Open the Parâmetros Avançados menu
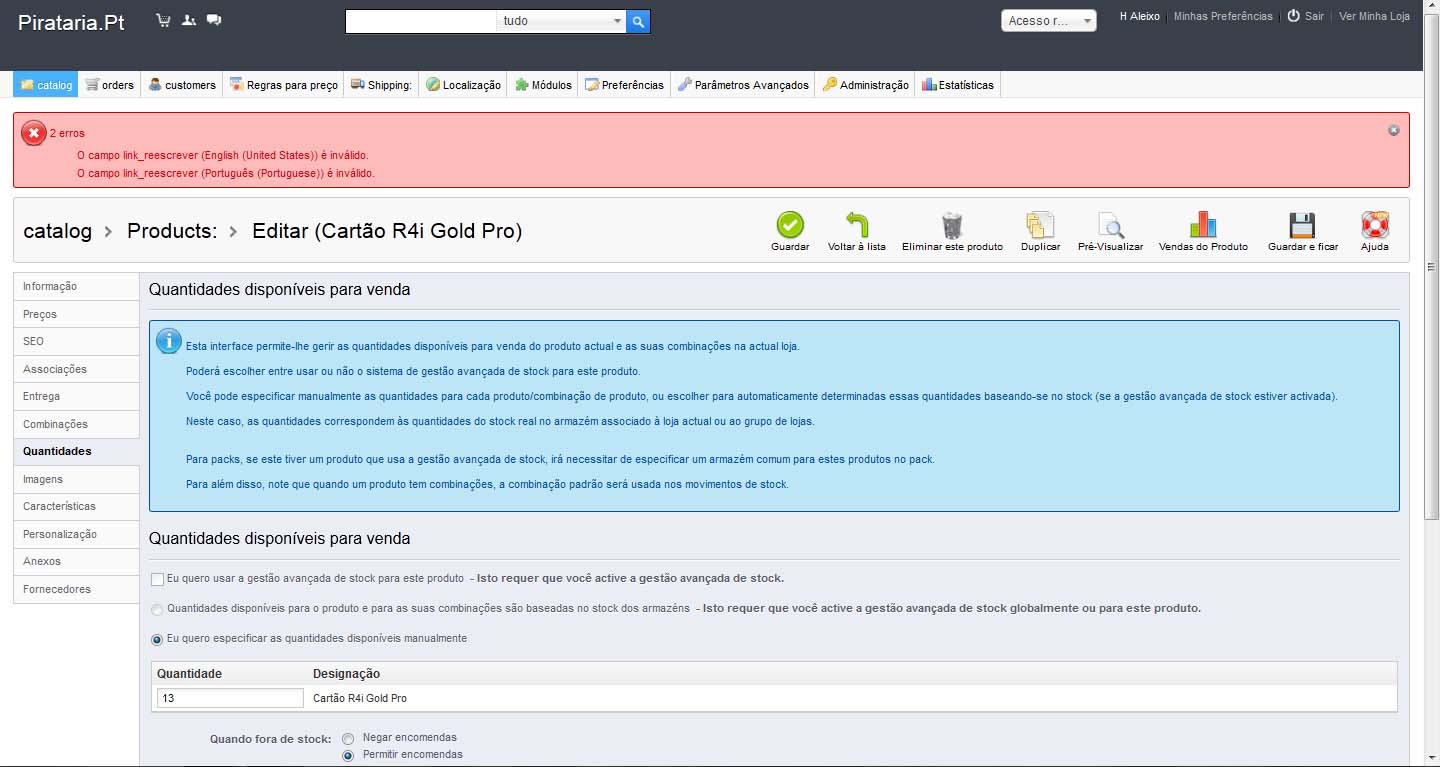The image size is (1440, 767). point(743,85)
